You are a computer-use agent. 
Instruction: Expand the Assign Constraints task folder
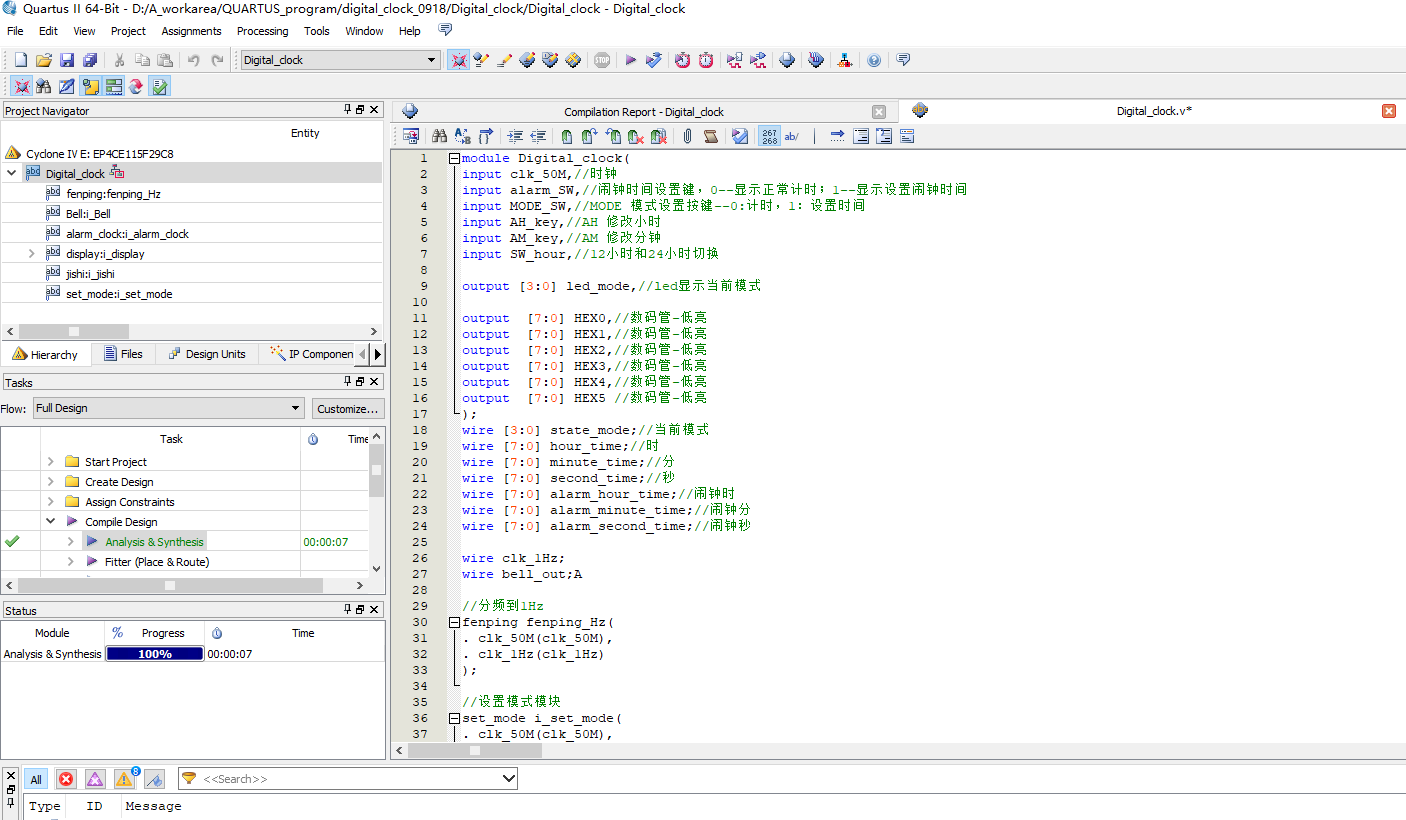pyautogui.click(x=51, y=501)
